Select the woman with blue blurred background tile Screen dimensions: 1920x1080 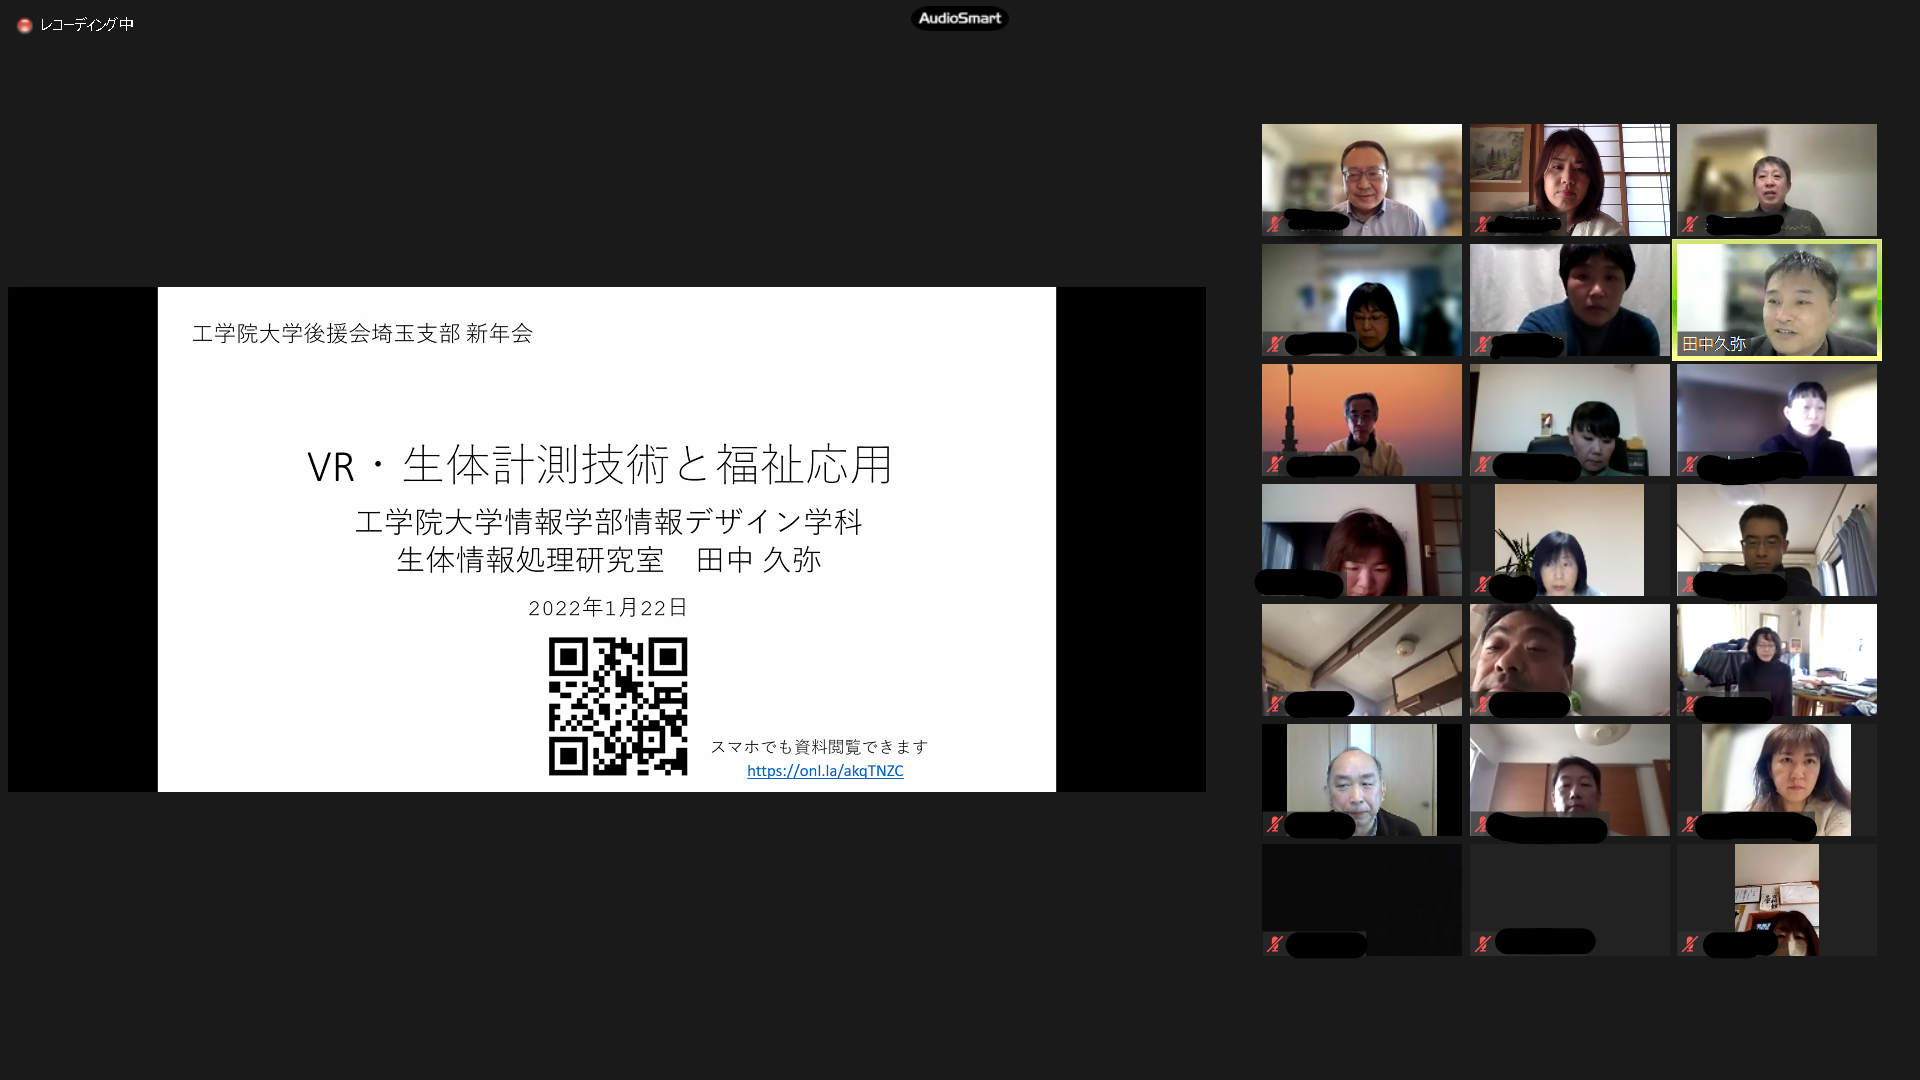click(x=1362, y=300)
